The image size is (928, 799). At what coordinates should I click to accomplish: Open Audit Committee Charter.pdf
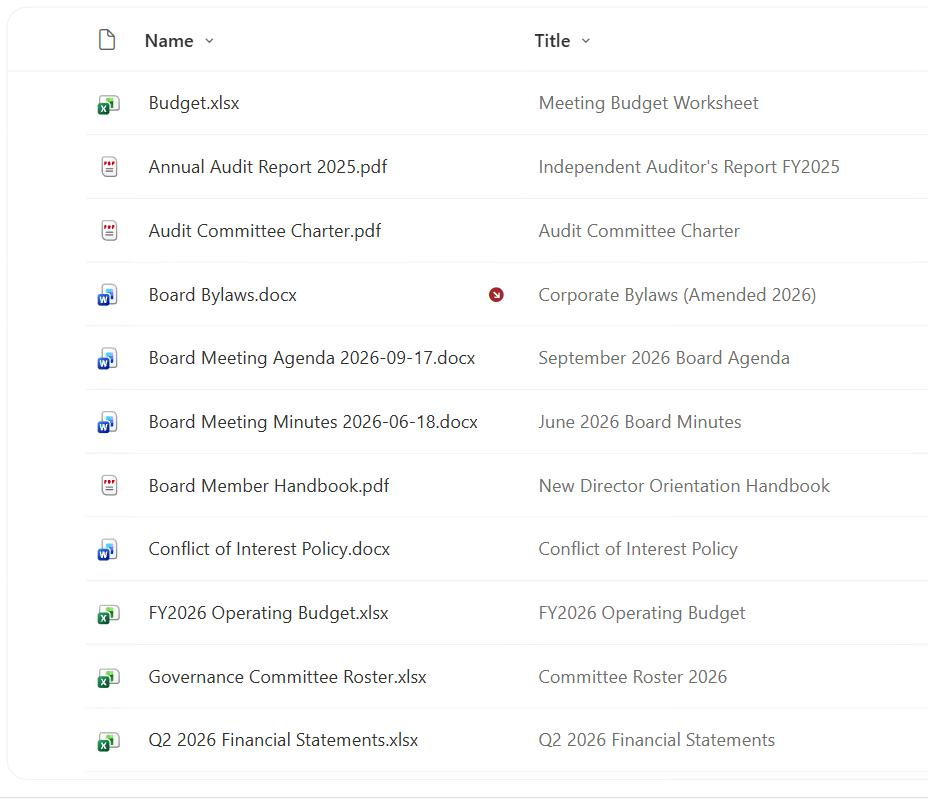(x=265, y=231)
